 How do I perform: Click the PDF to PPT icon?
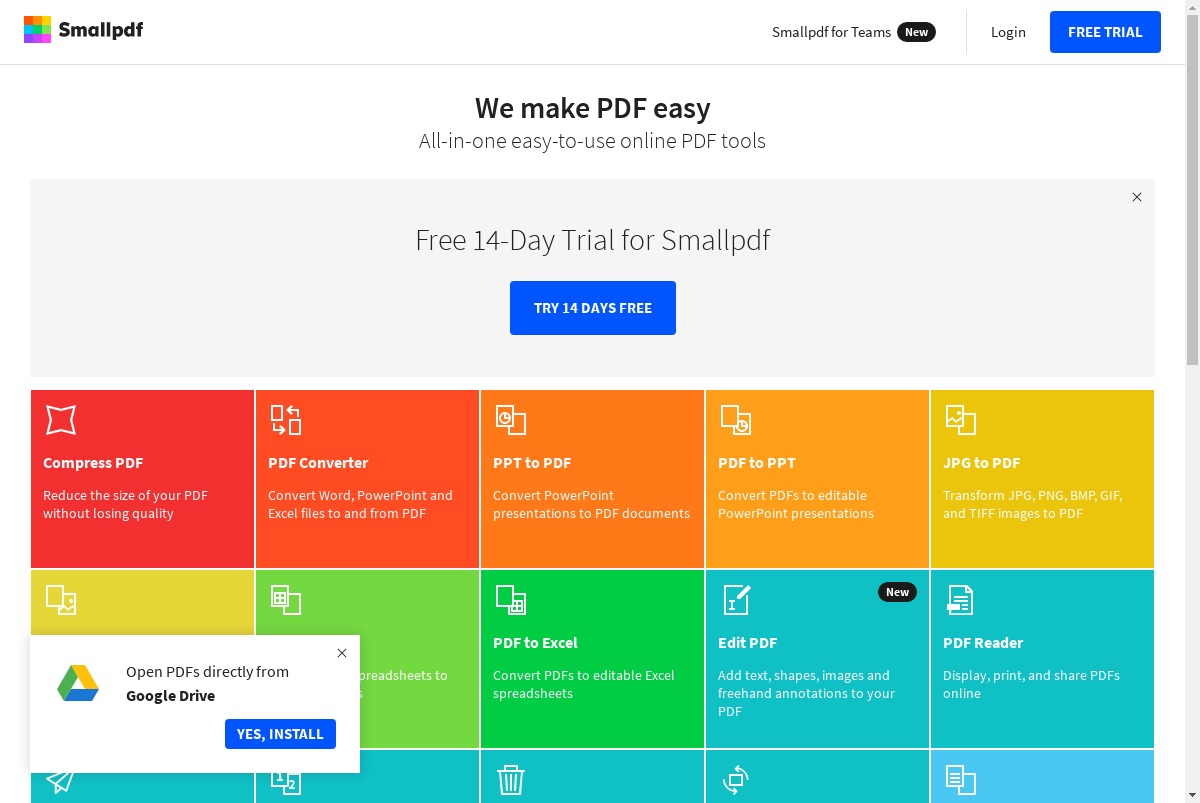point(736,420)
